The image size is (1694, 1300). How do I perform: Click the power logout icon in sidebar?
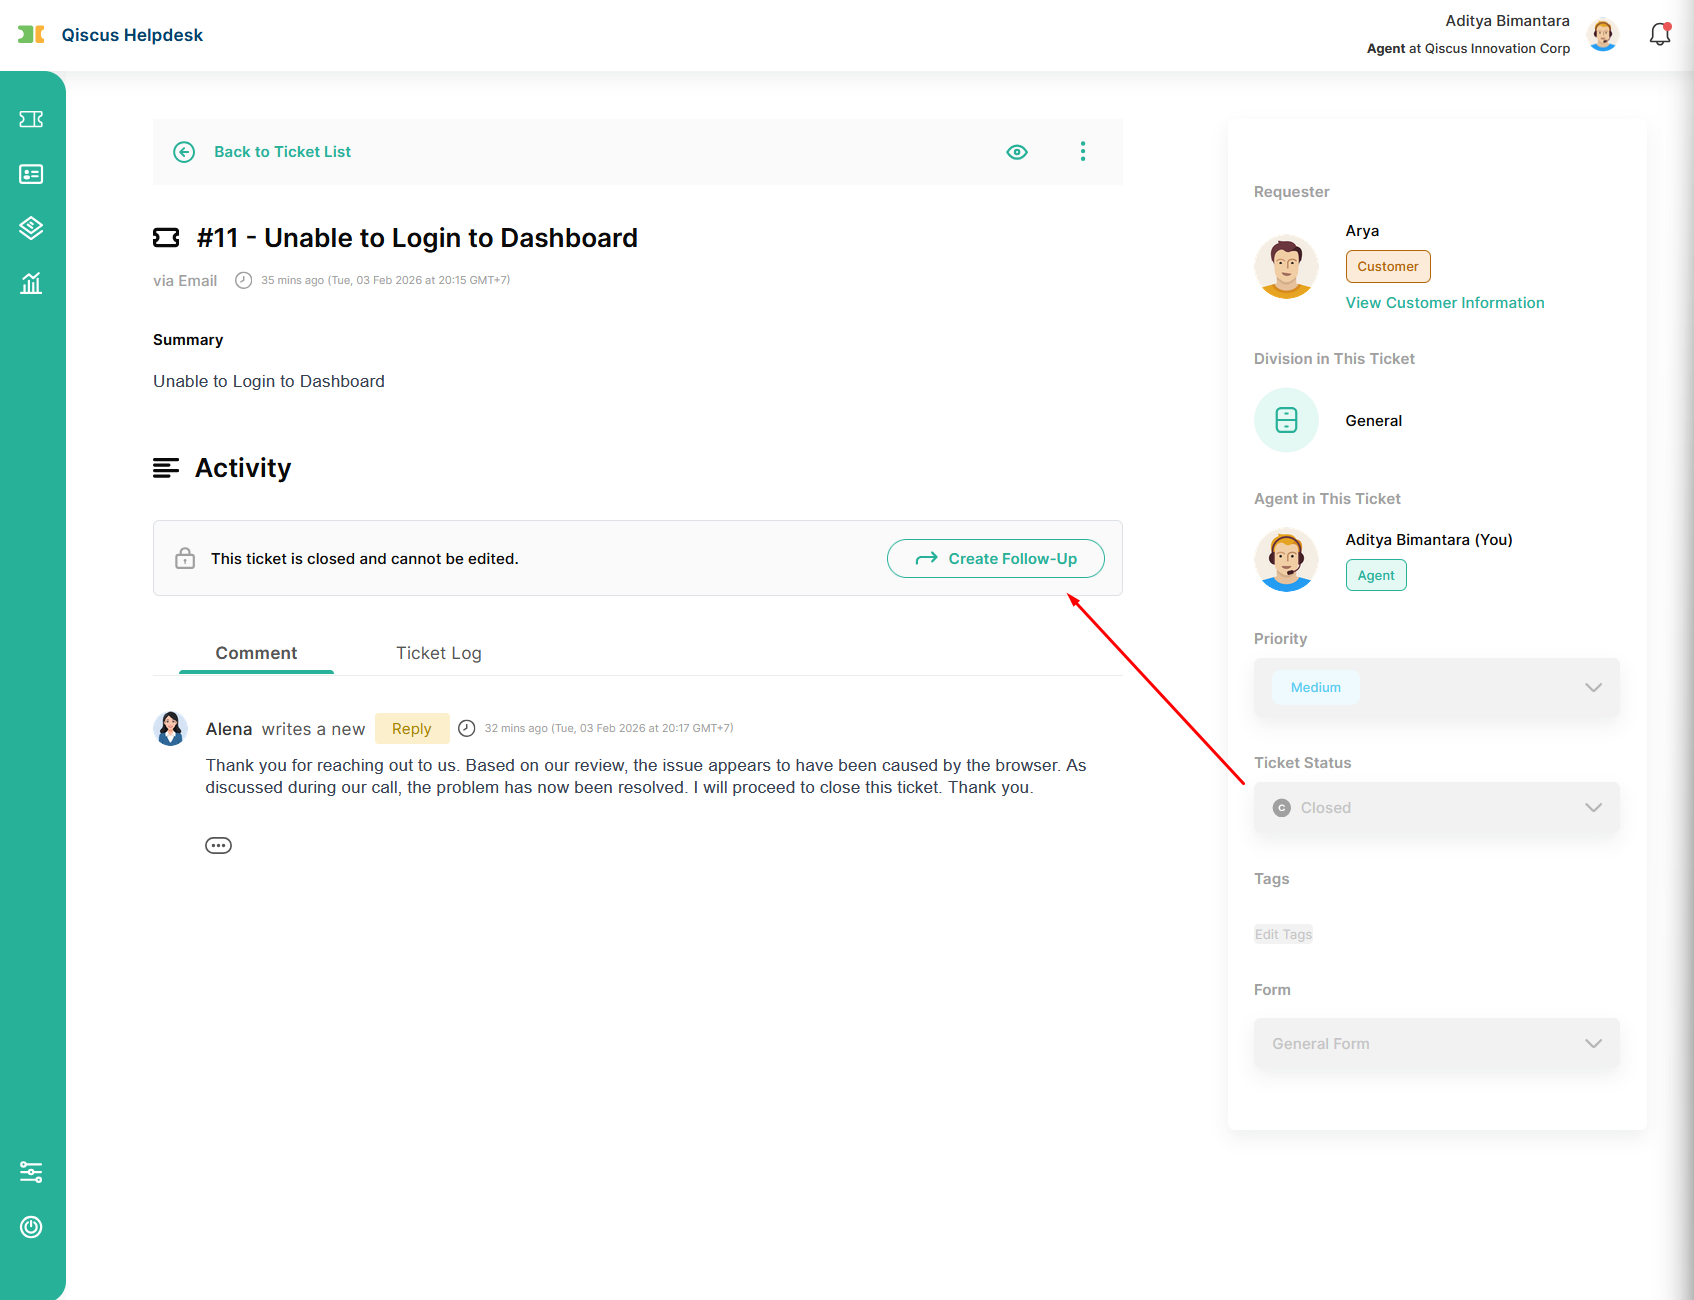click(x=31, y=1227)
